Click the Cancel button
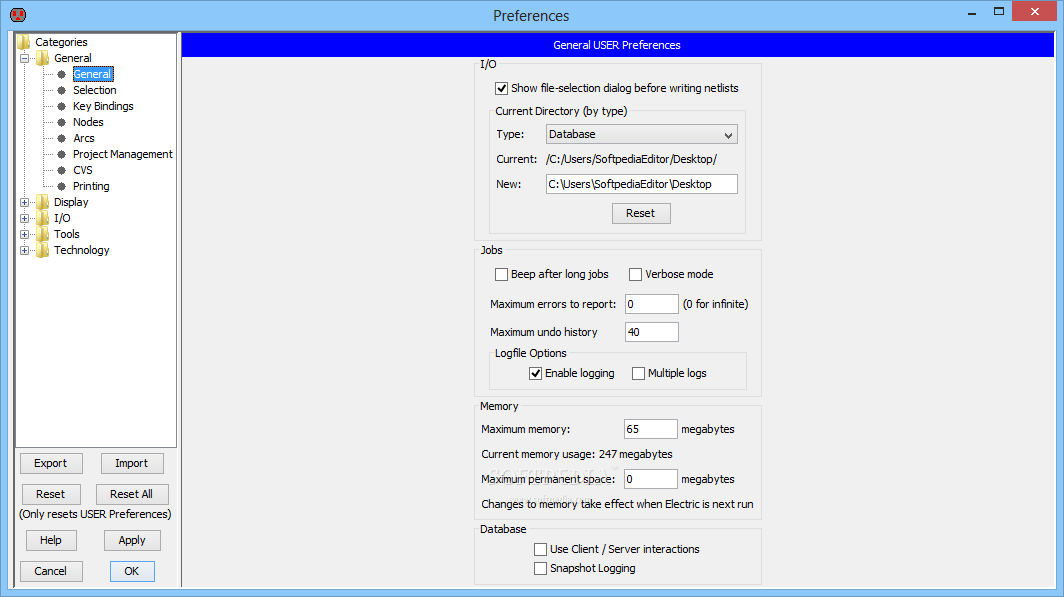 click(x=51, y=571)
